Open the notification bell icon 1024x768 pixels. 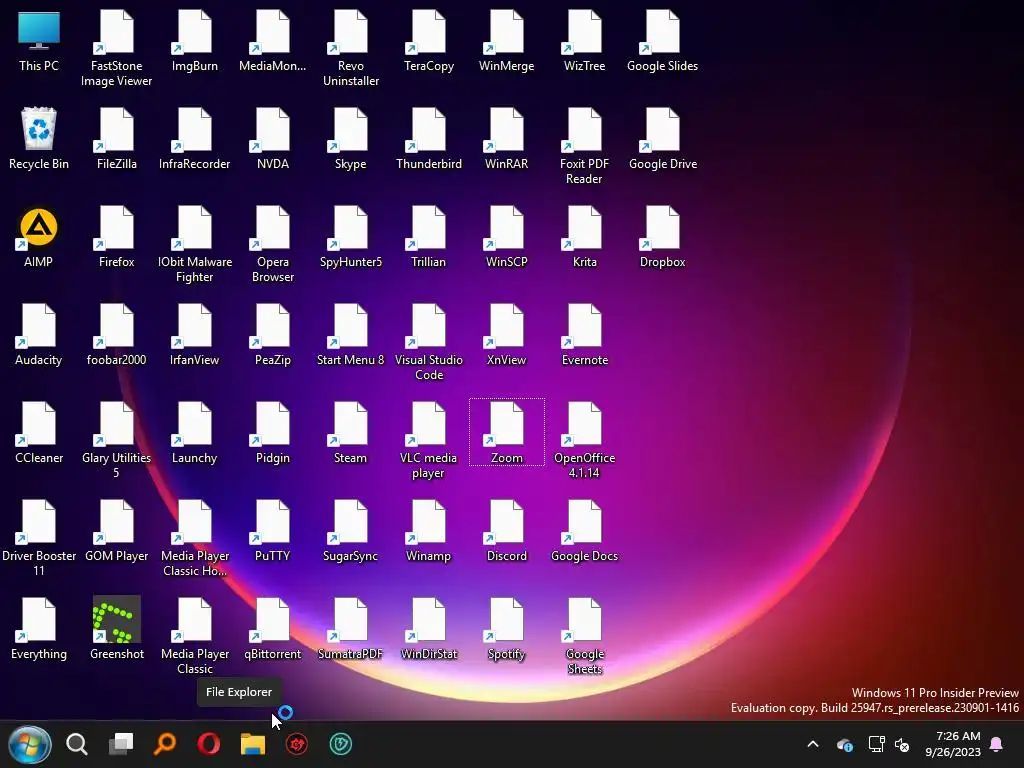click(x=997, y=744)
